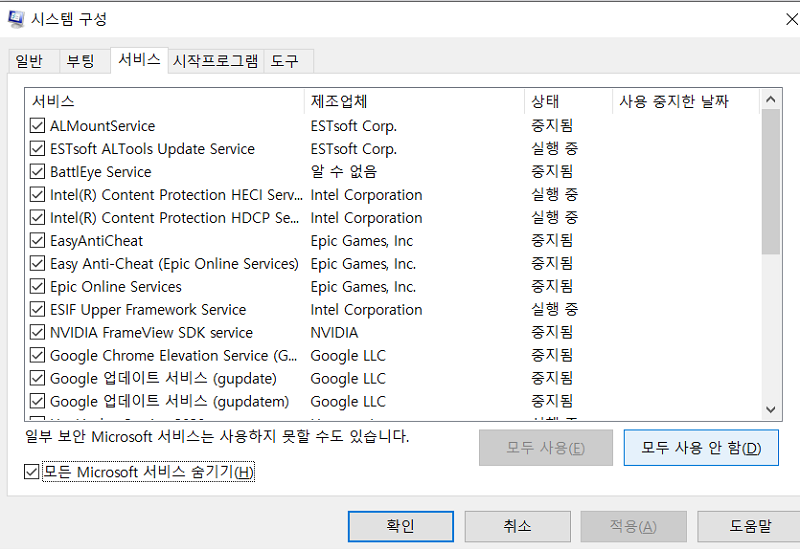Click the 취소 button

point(517,526)
